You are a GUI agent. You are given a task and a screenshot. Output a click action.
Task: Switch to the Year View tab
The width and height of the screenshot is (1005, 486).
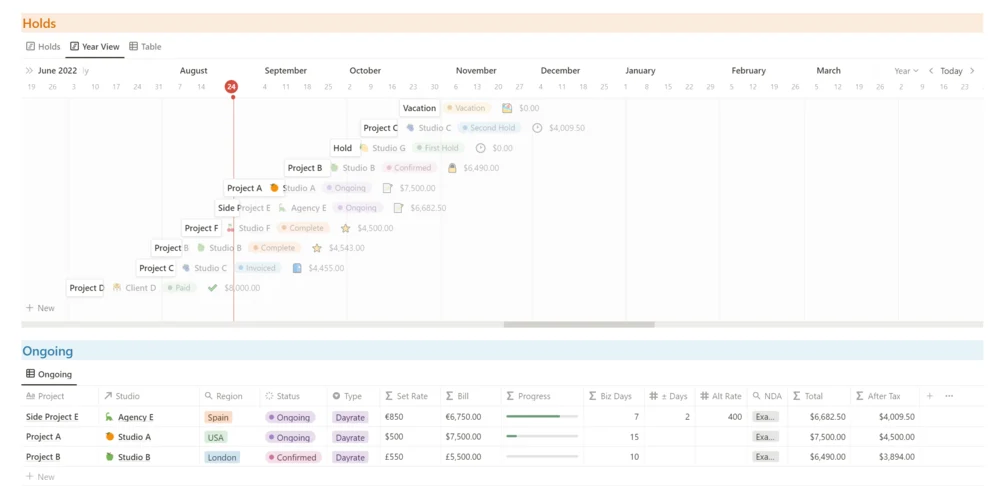click(95, 47)
